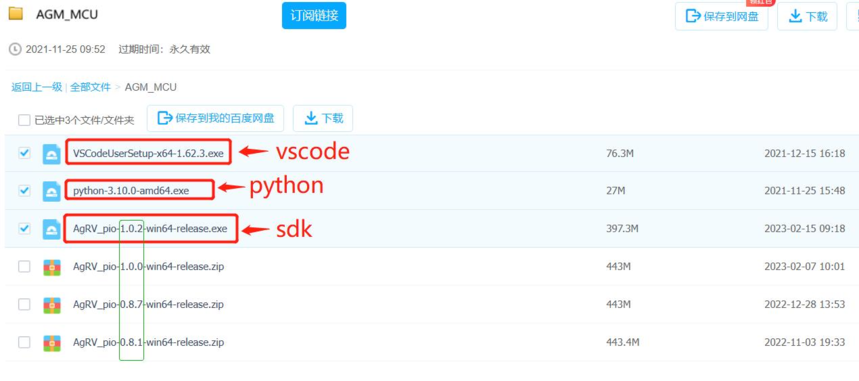Uncheck the python-3.10.0-amd64.exe checkbox
Image resolution: width=859 pixels, height=381 pixels.
(24, 191)
